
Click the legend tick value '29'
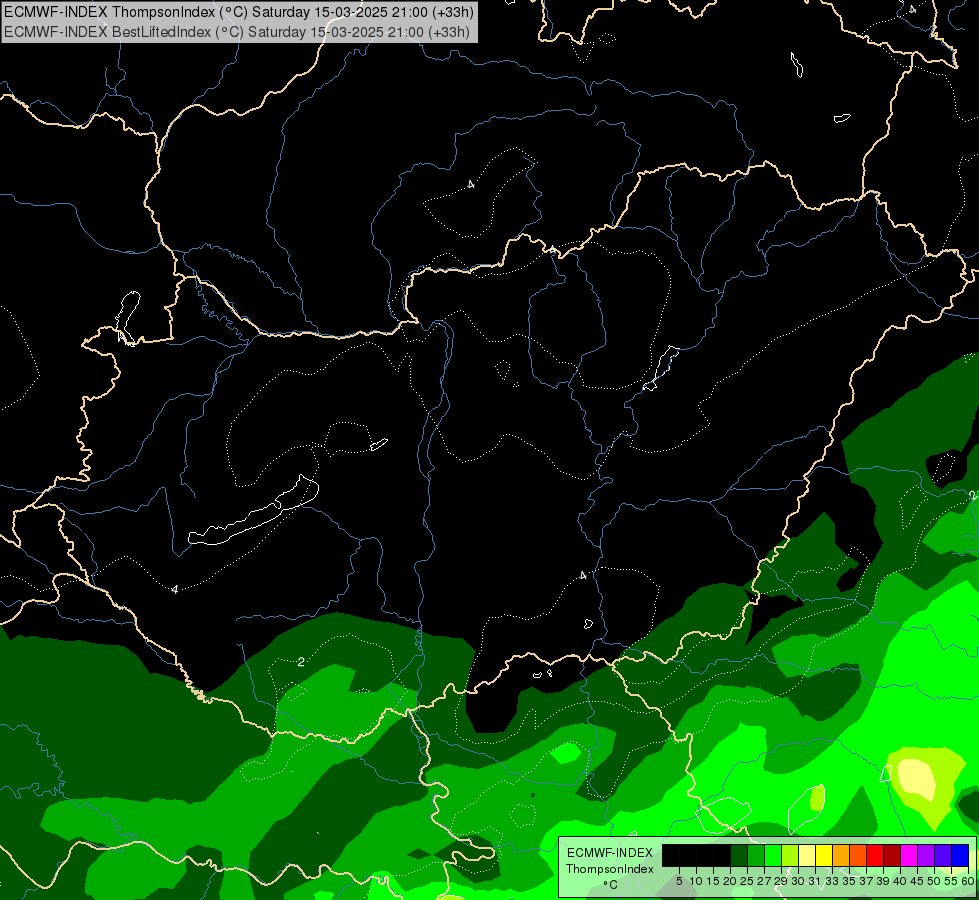point(780,881)
